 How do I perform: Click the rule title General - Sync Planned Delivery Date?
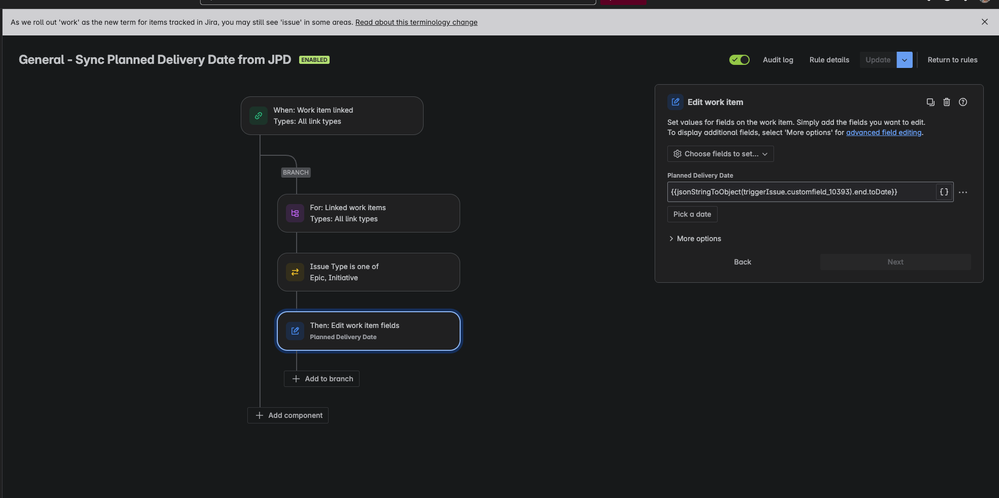[155, 60]
